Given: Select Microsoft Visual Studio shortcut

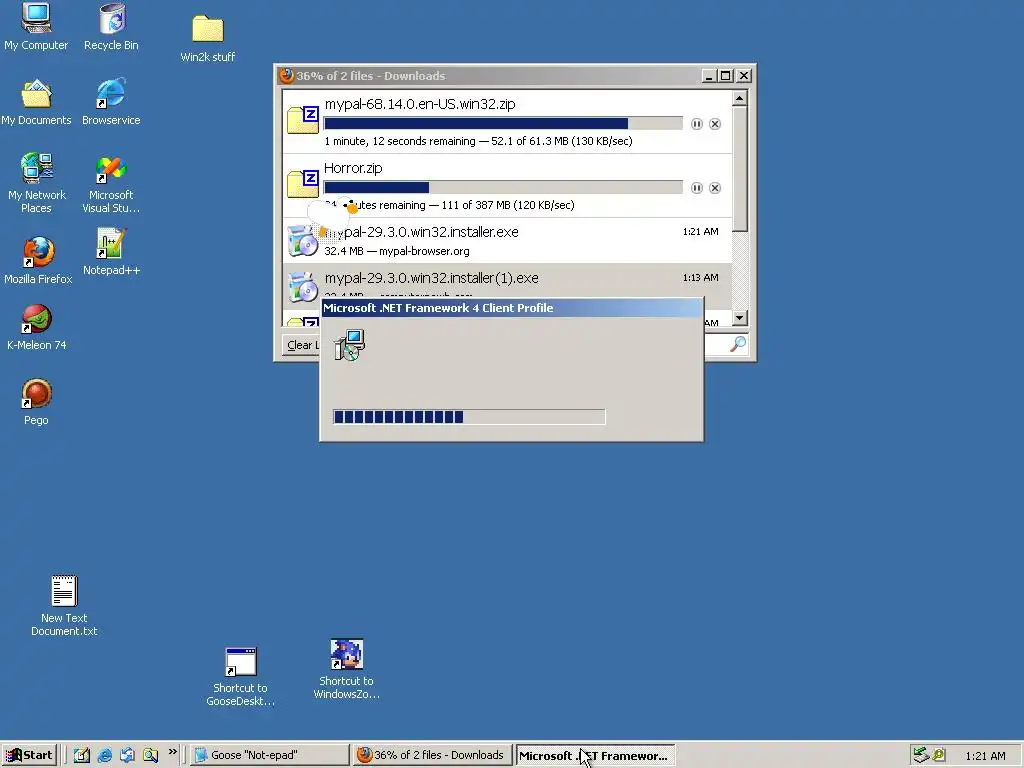Looking at the screenshot, I should click(111, 185).
